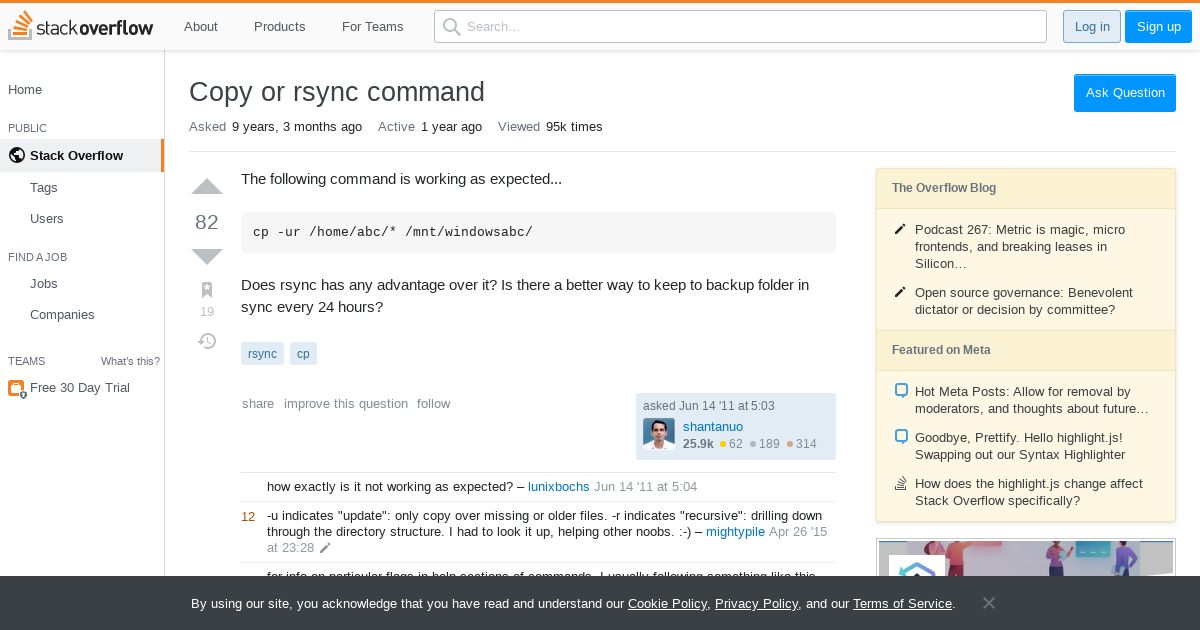Image resolution: width=1200 pixels, height=630 pixels.
Task: Click the Jun 14 '11 at 5:04 comment timestamp
Action: [x=645, y=486]
